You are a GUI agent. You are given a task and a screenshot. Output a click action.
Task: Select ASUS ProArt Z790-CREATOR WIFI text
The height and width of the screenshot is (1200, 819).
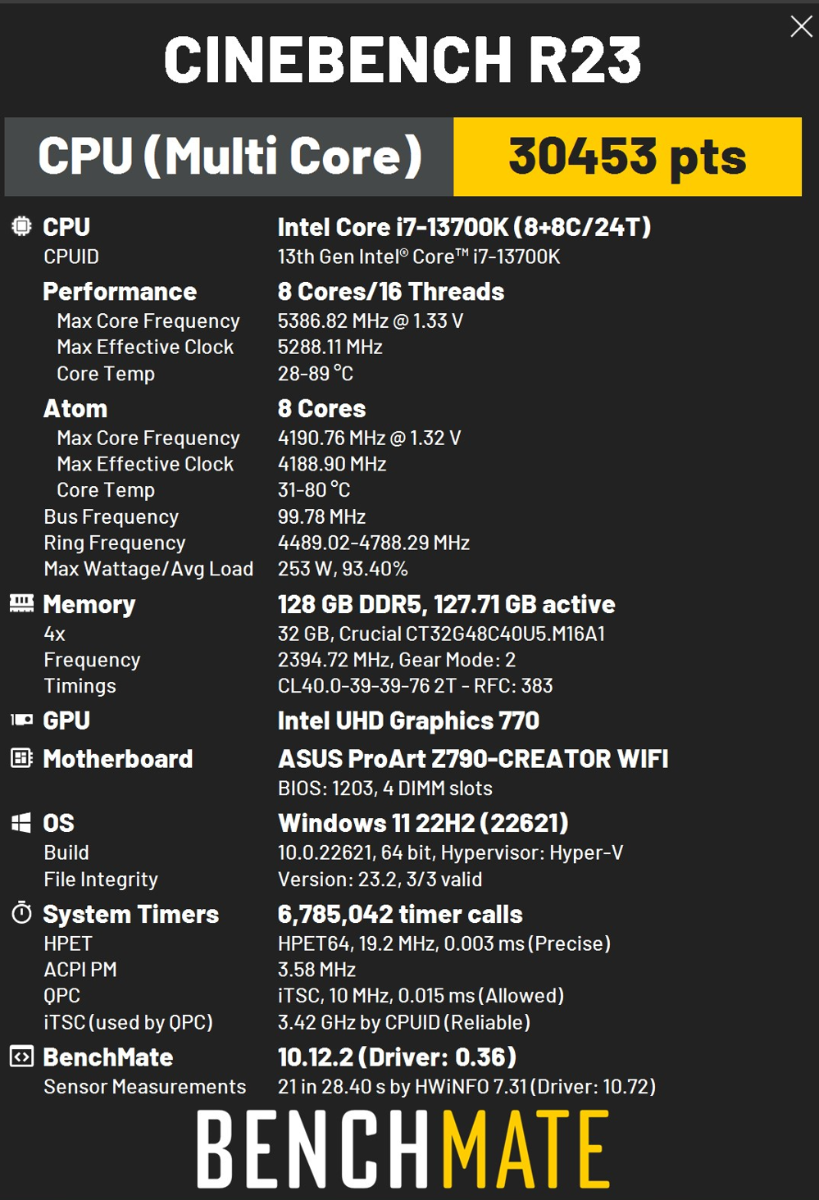coord(473,758)
